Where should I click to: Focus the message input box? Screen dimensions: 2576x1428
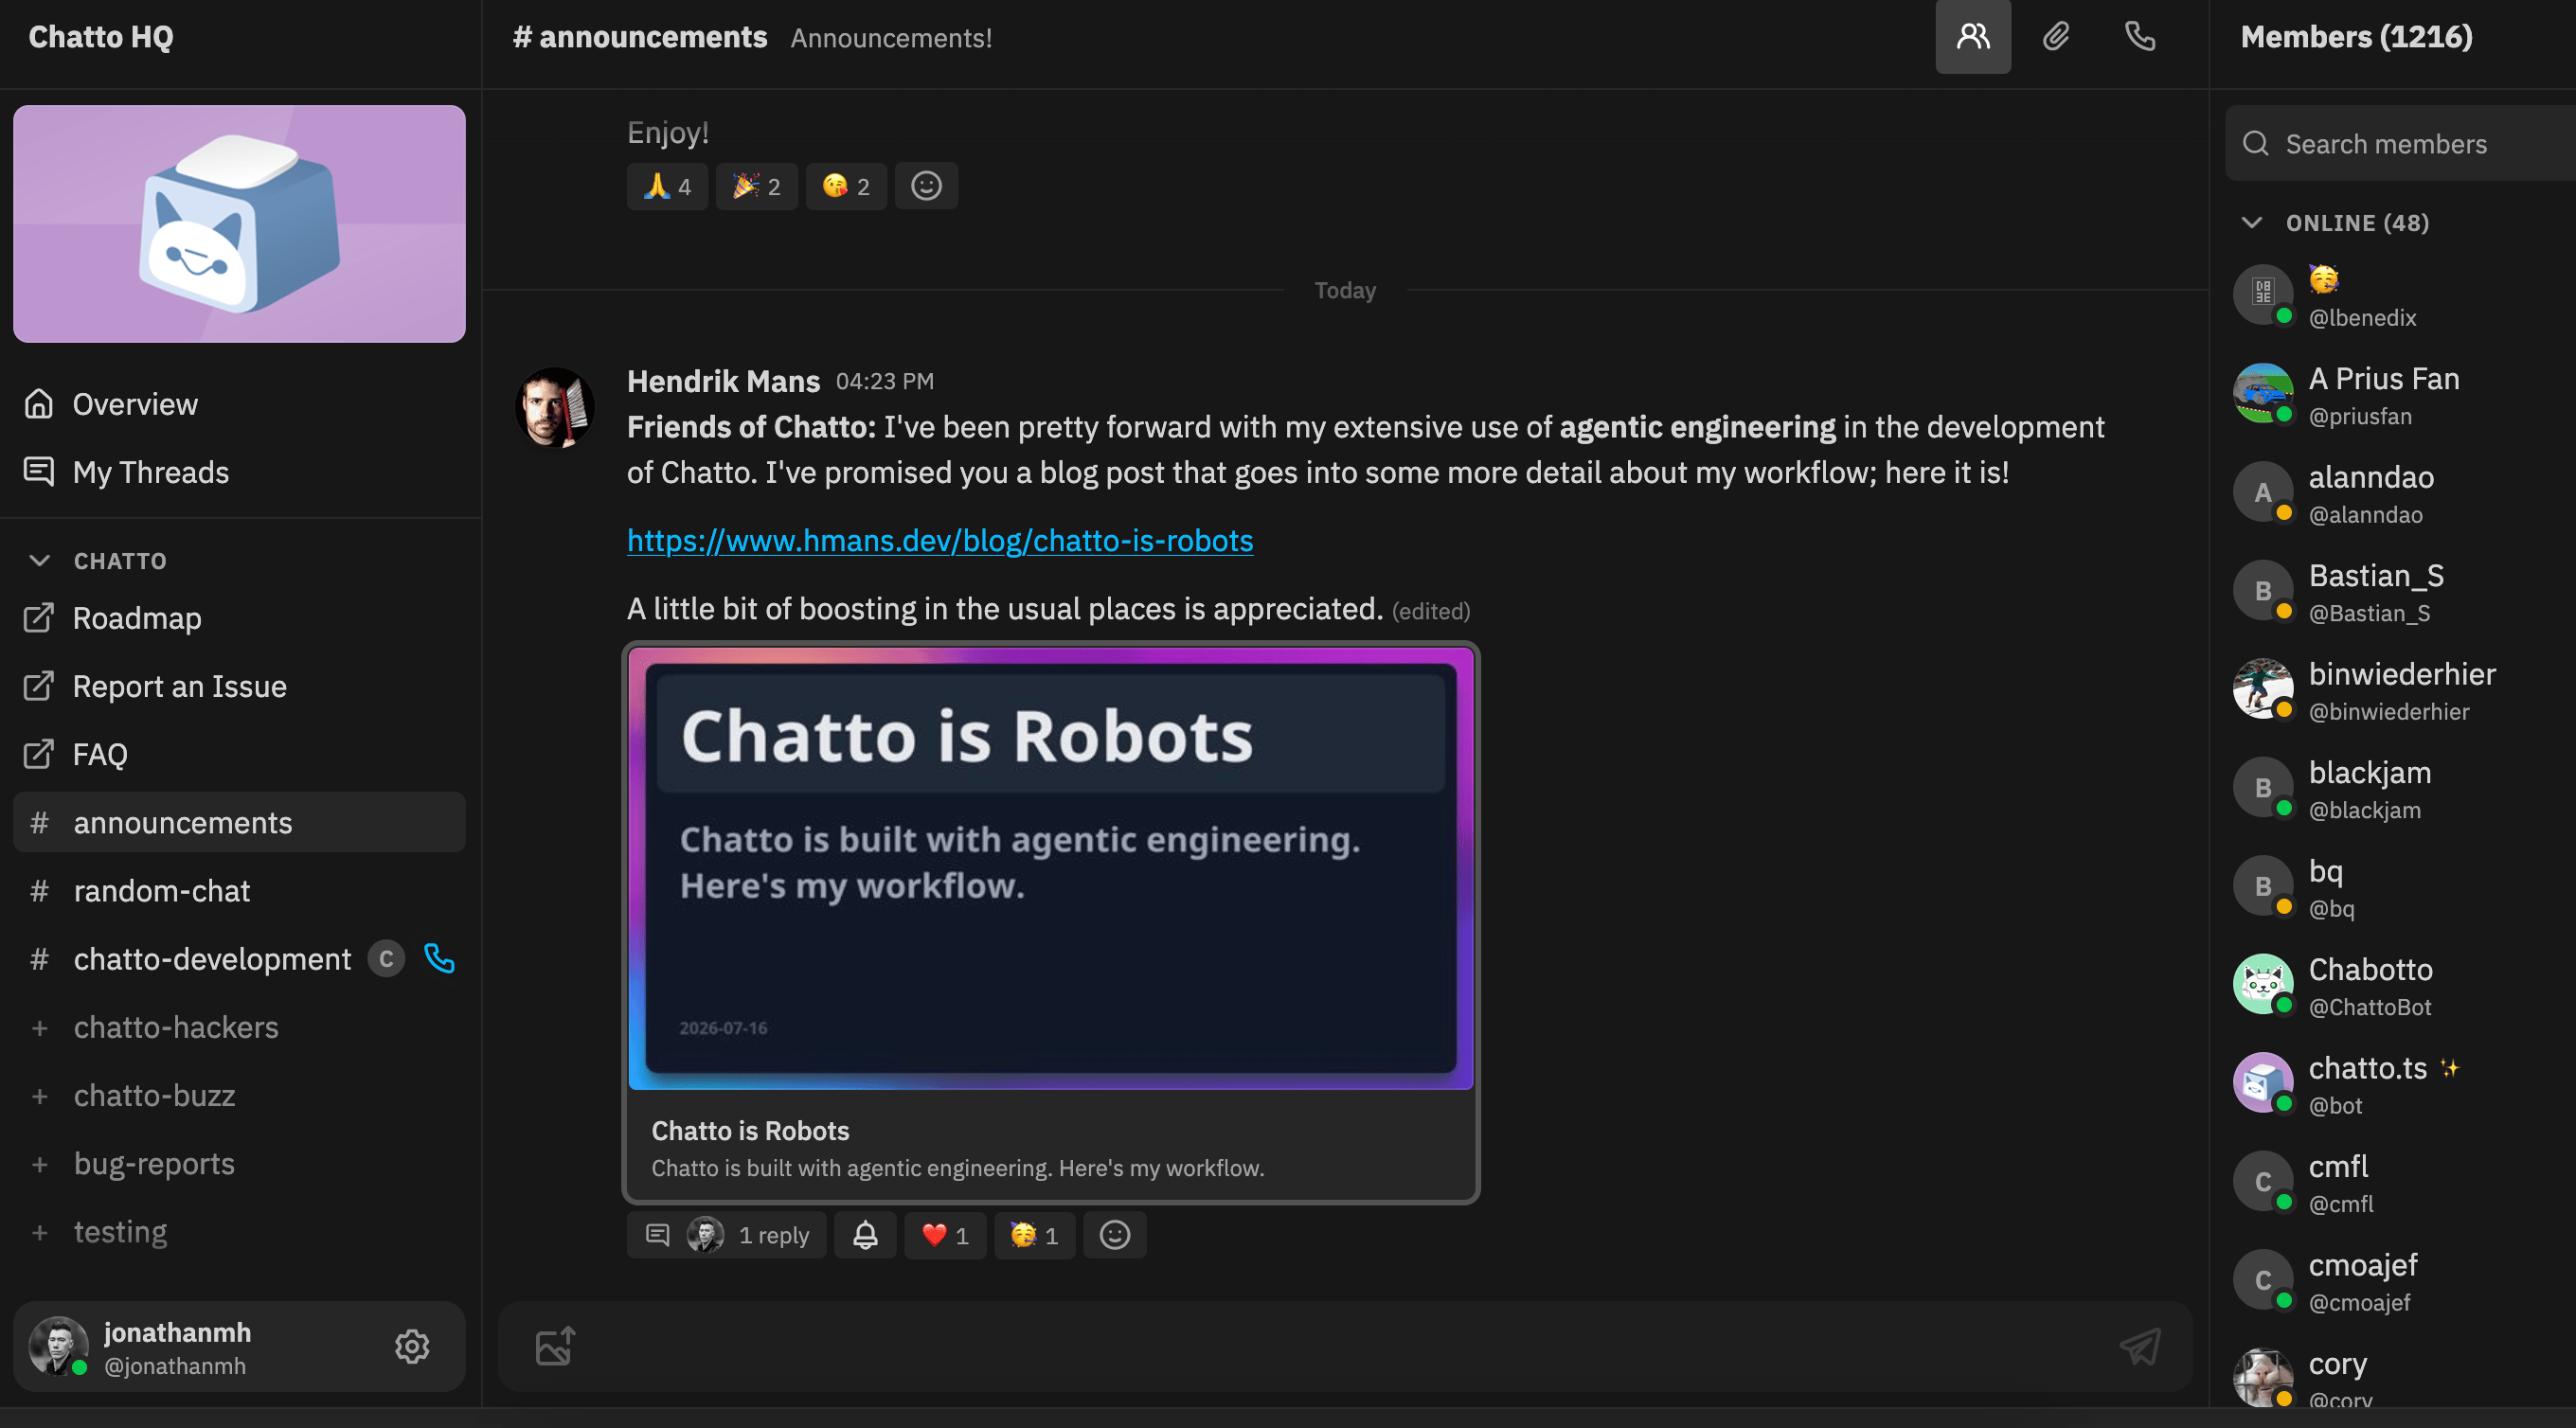pos(1345,1346)
